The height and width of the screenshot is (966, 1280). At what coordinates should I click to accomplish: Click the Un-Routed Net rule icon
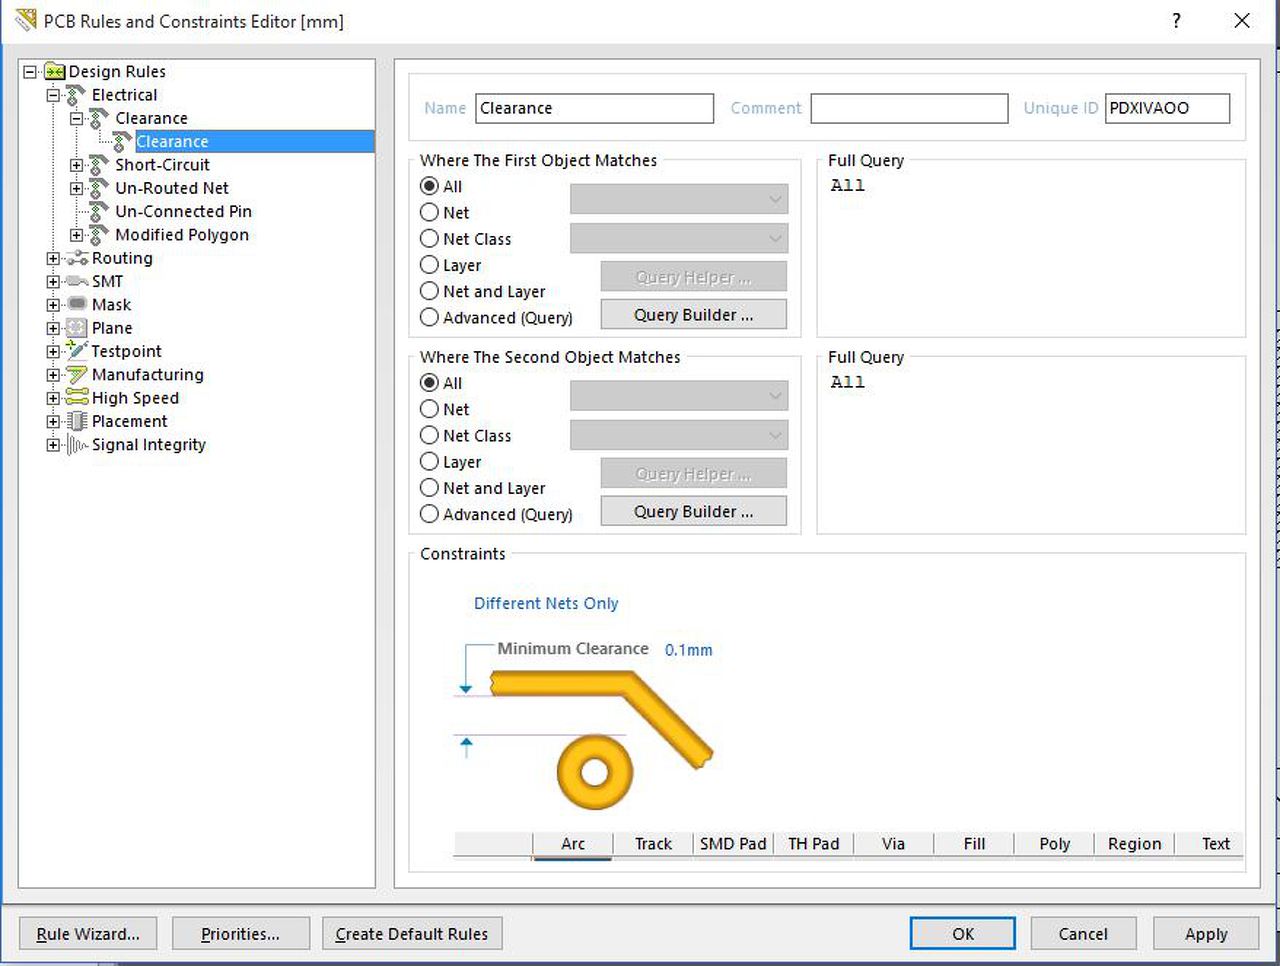99,188
